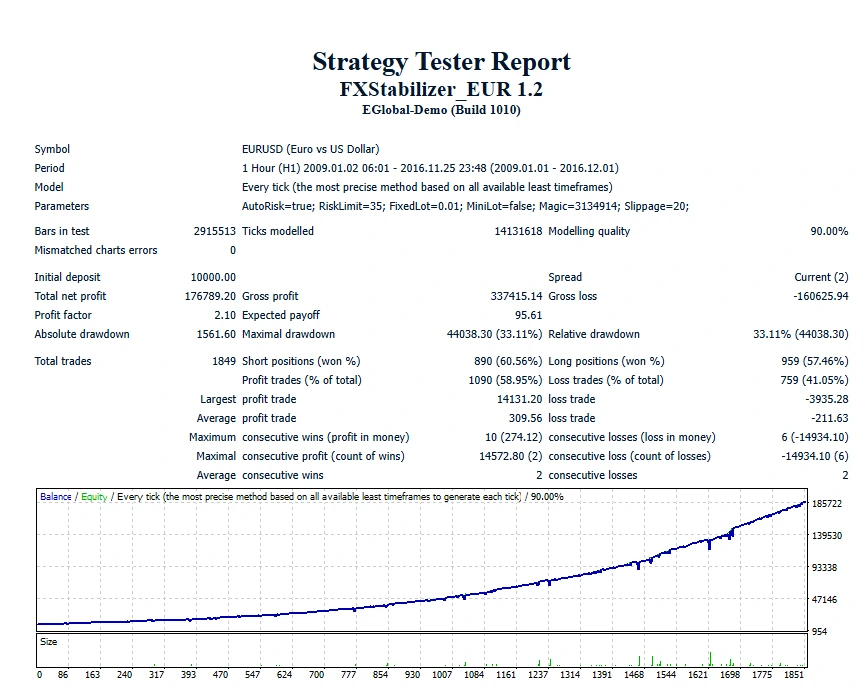Viewport: 866px width, 690px height.
Task: Click the Profit factor value 2.10
Action: click(223, 315)
